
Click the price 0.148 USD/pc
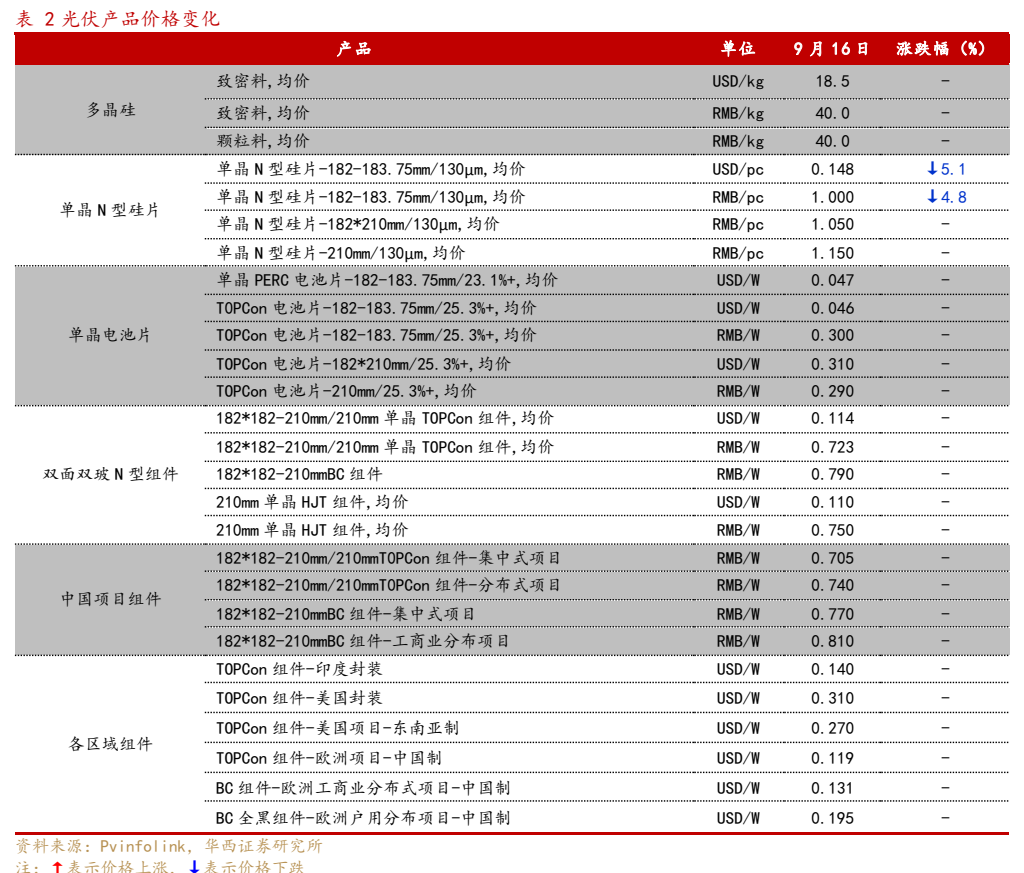click(x=833, y=169)
